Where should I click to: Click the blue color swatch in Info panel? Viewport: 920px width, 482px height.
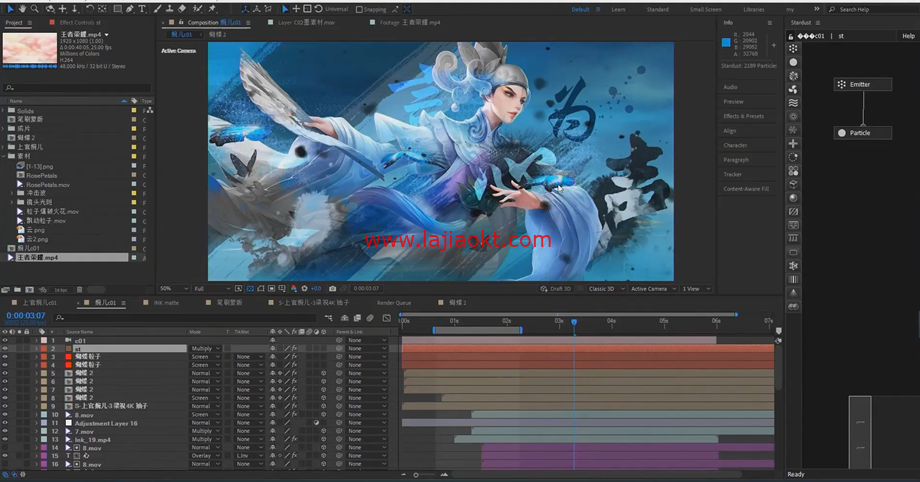click(726, 42)
